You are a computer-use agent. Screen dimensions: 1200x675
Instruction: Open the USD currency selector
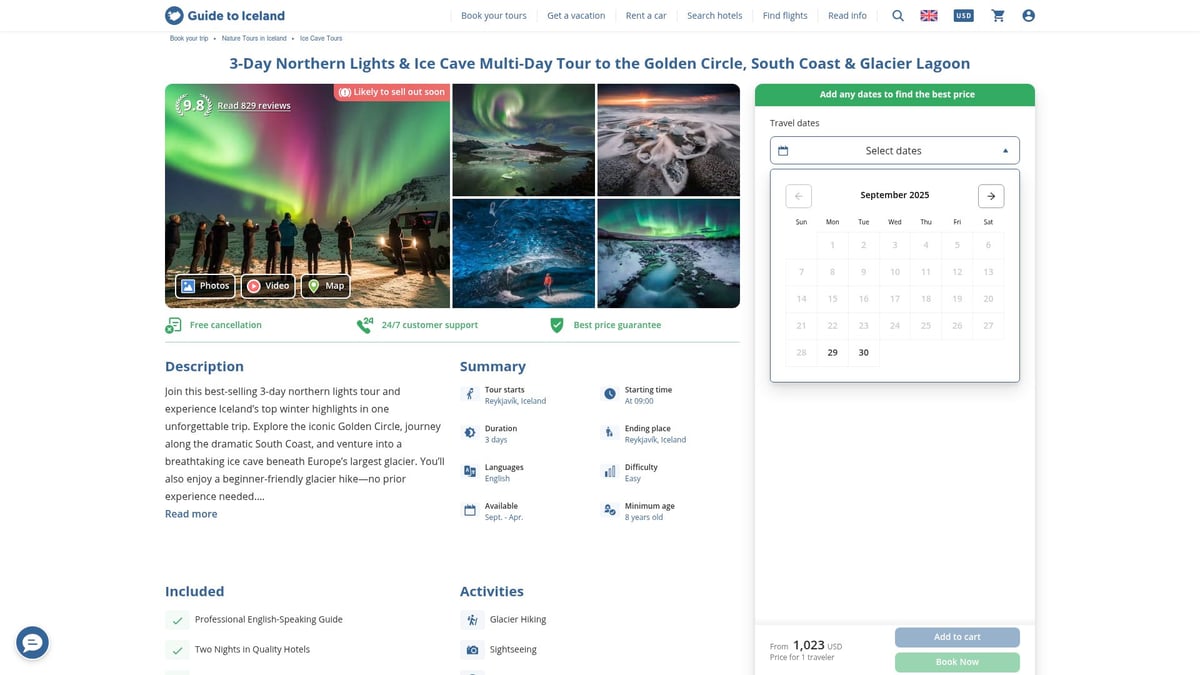[x=963, y=16]
